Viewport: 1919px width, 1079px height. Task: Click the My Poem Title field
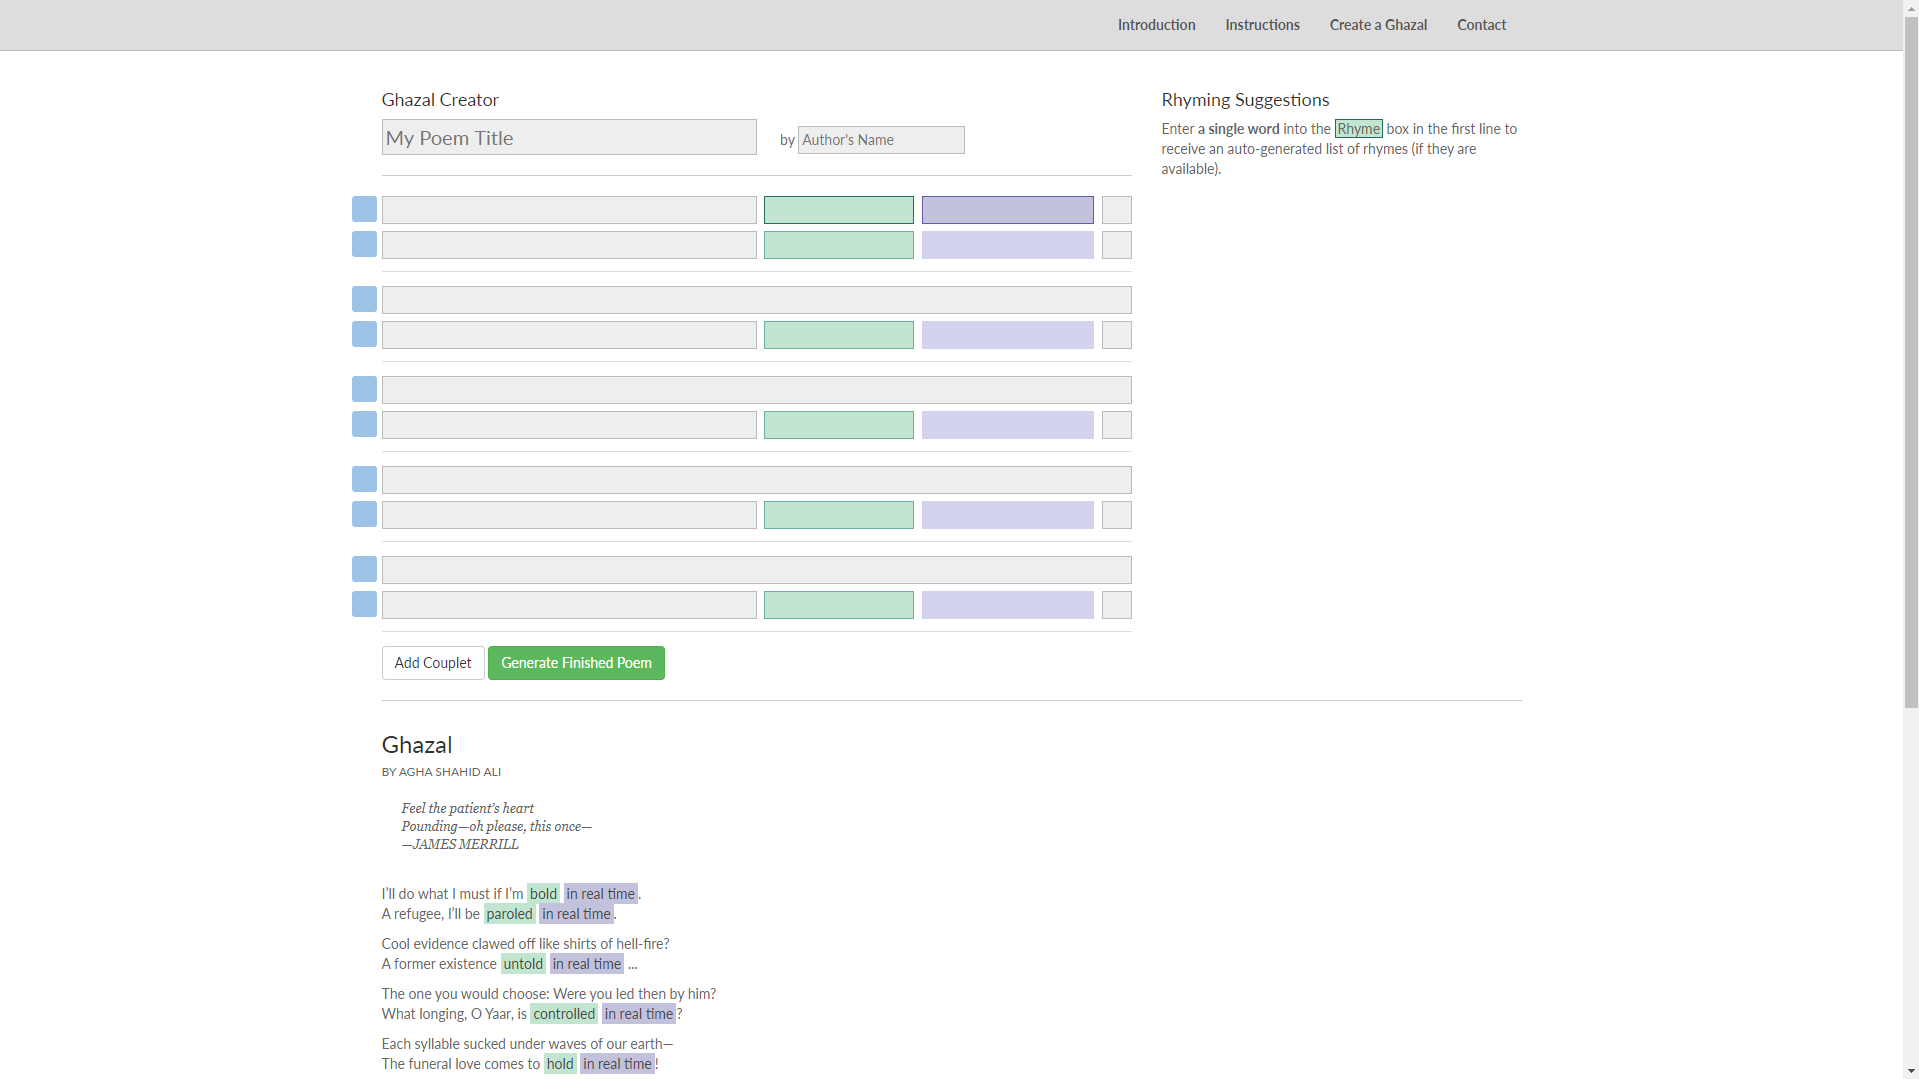coord(568,138)
